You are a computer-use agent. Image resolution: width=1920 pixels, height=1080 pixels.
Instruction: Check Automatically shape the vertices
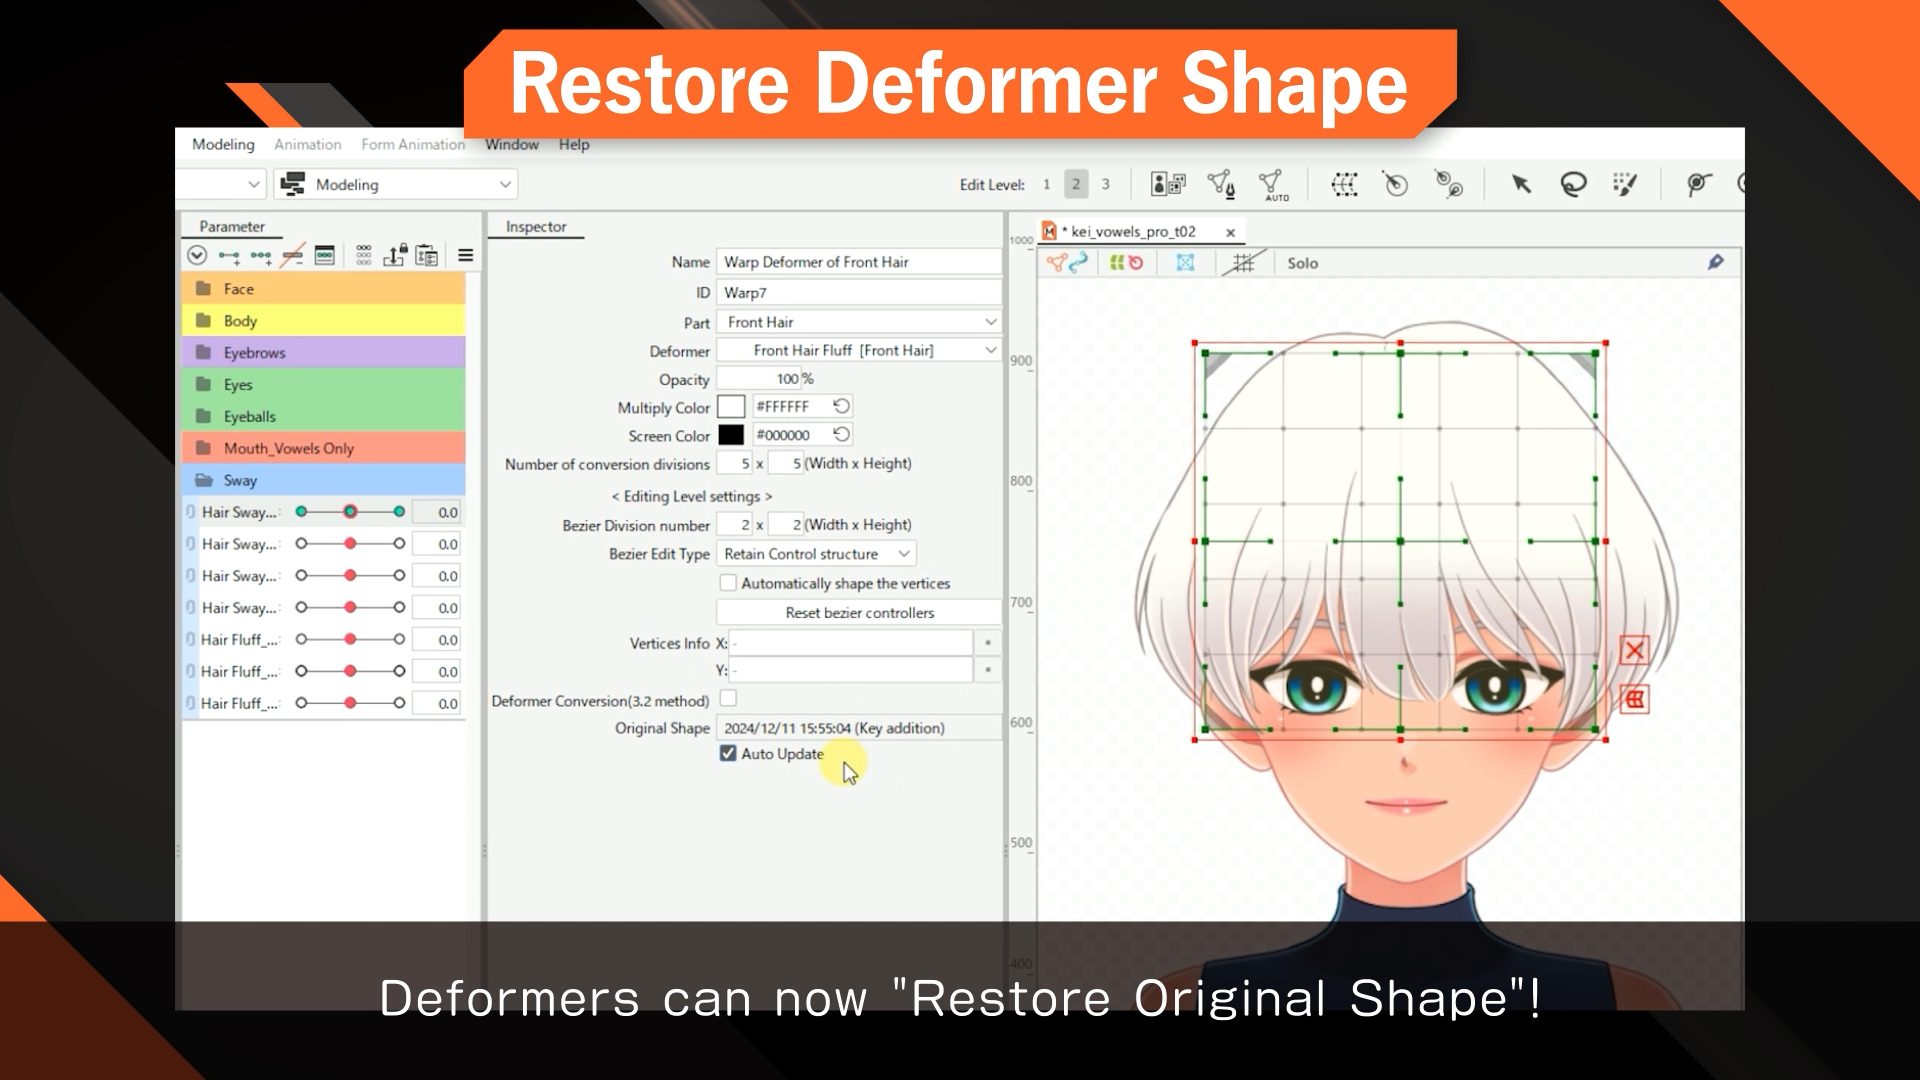[728, 583]
